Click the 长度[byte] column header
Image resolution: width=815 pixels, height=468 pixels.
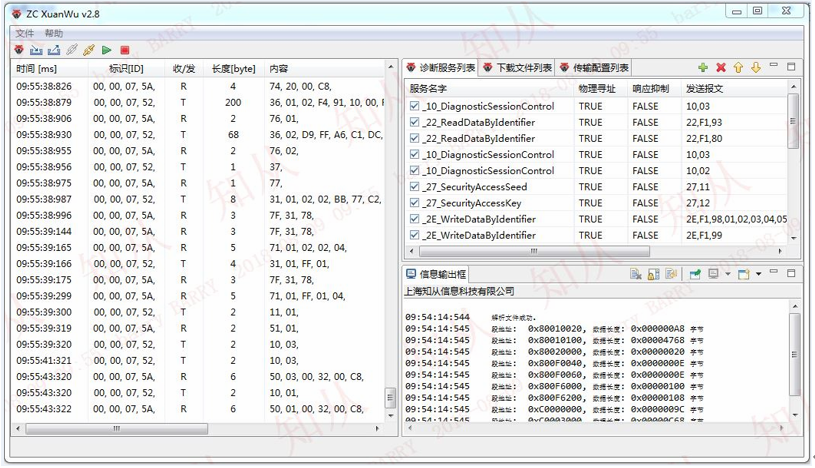(x=233, y=69)
